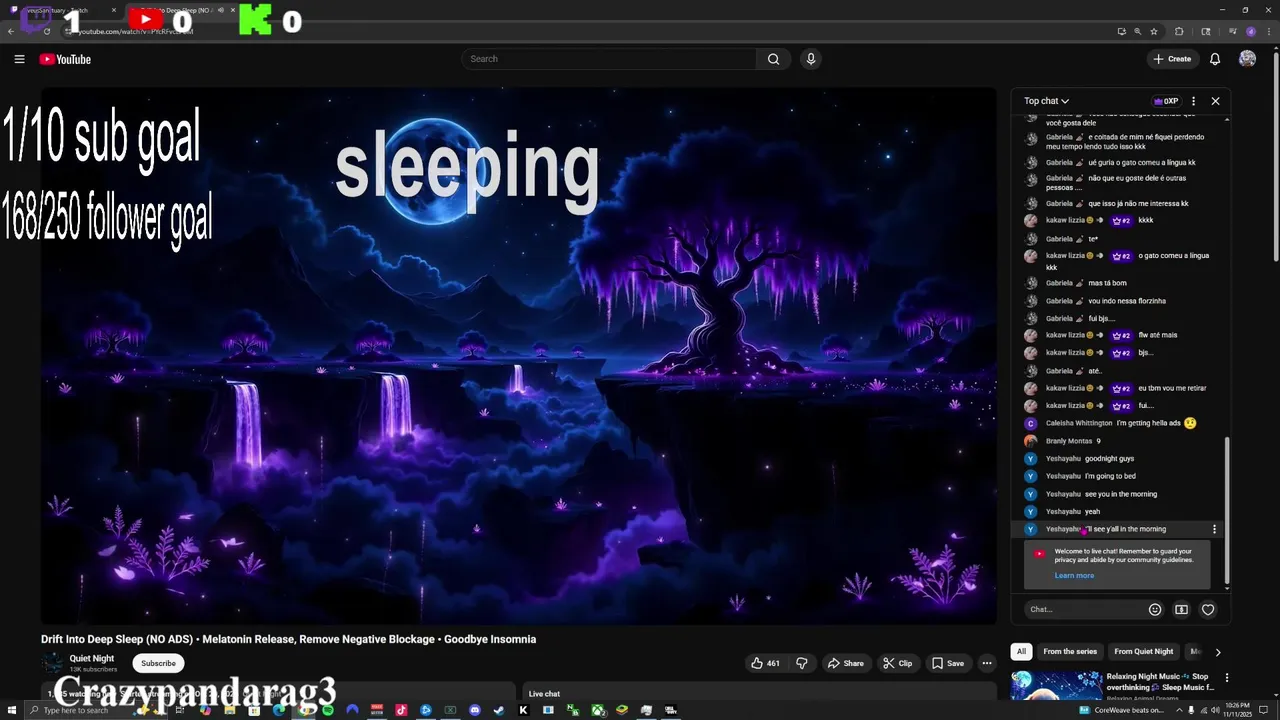Close the live chat panel

point(1215,101)
